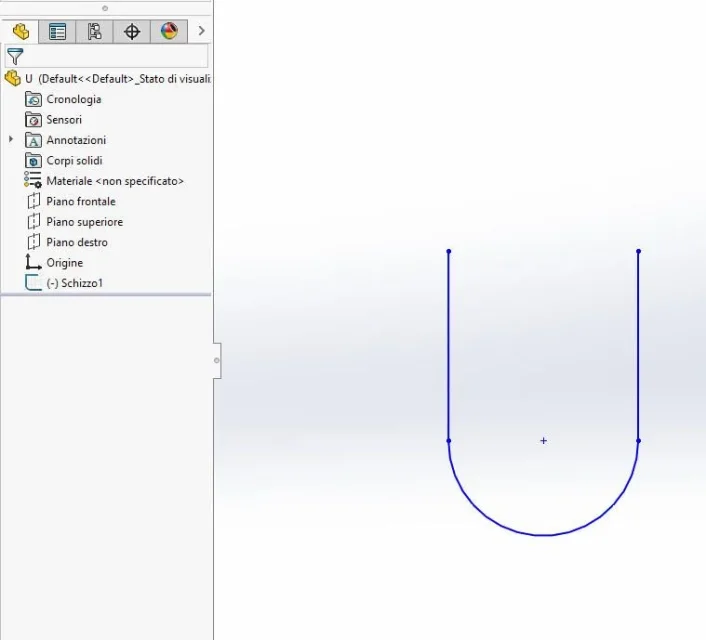Click the filter funnel icon
Image resolution: width=706 pixels, height=640 pixels.
[x=15, y=56]
